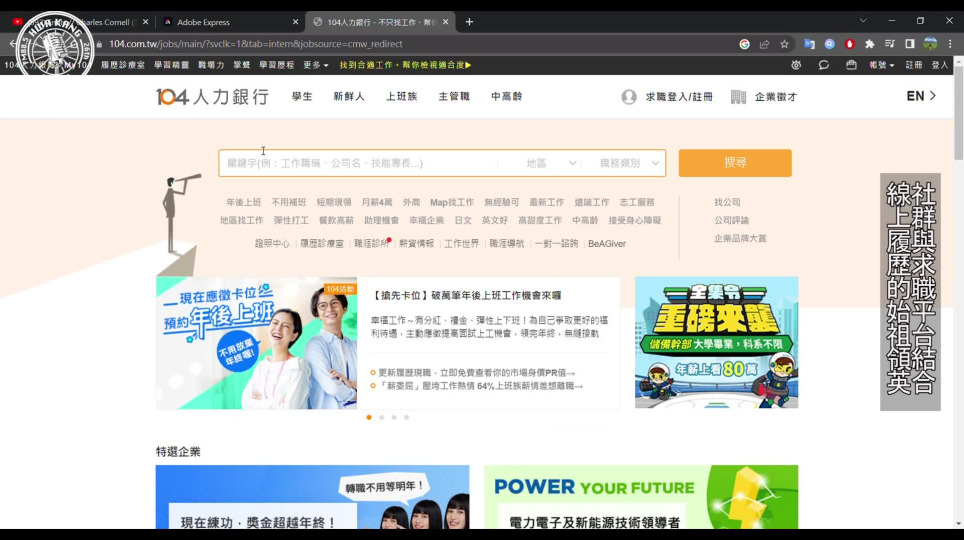Switch language with the EN arrow
The width and height of the screenshot is (964, 540).
tap(921, 96)
